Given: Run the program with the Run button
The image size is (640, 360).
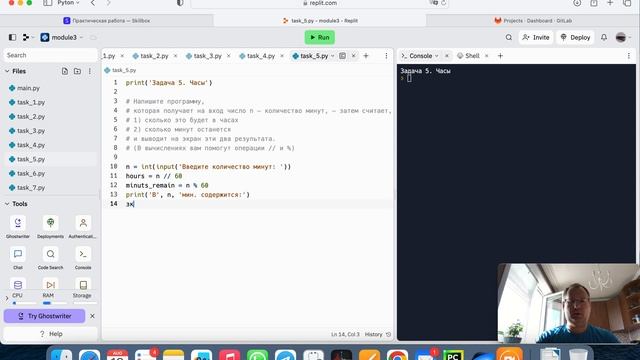Looking at the screenshot, I should pos(320,38).
